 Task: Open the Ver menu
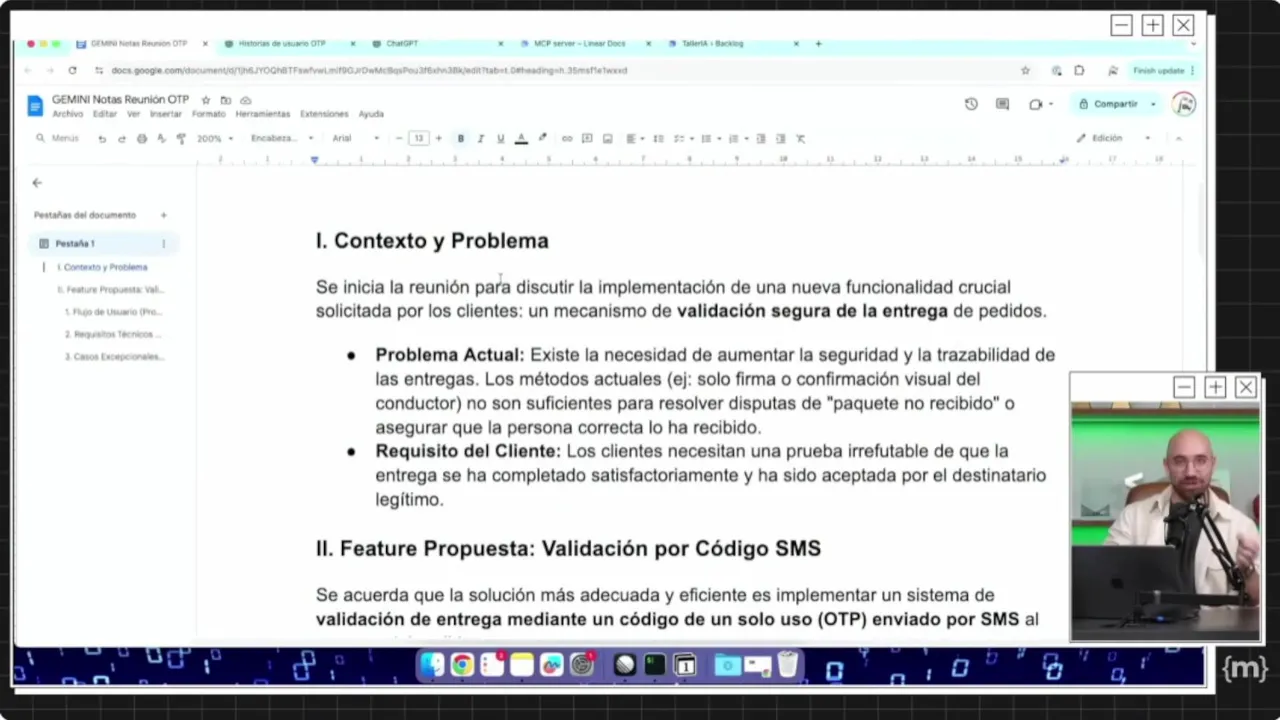pyautogui.click(x=133, y=114)
